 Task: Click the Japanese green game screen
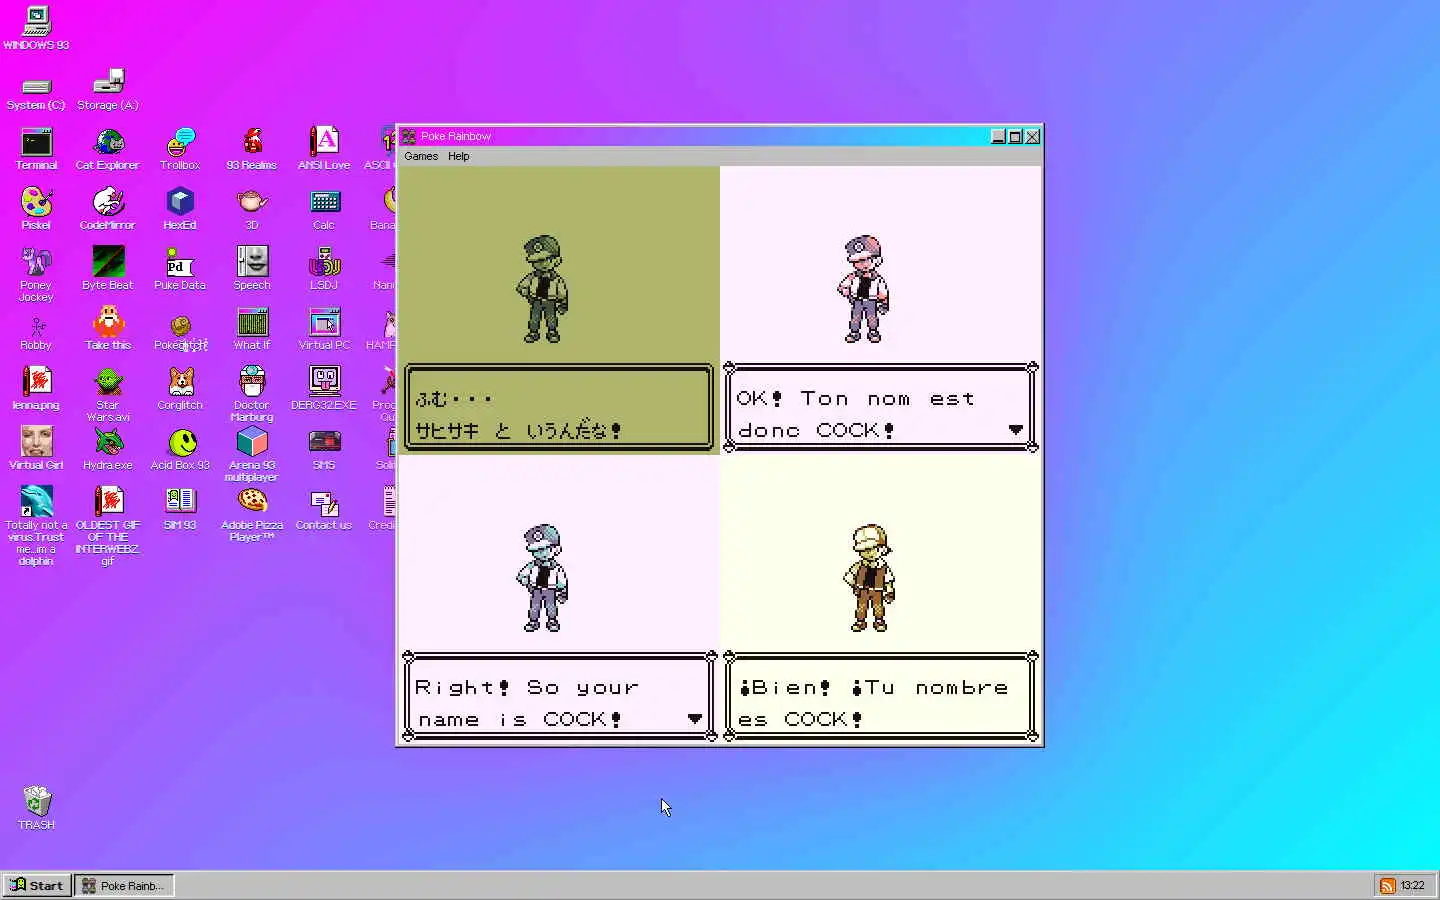pos(559,310)
